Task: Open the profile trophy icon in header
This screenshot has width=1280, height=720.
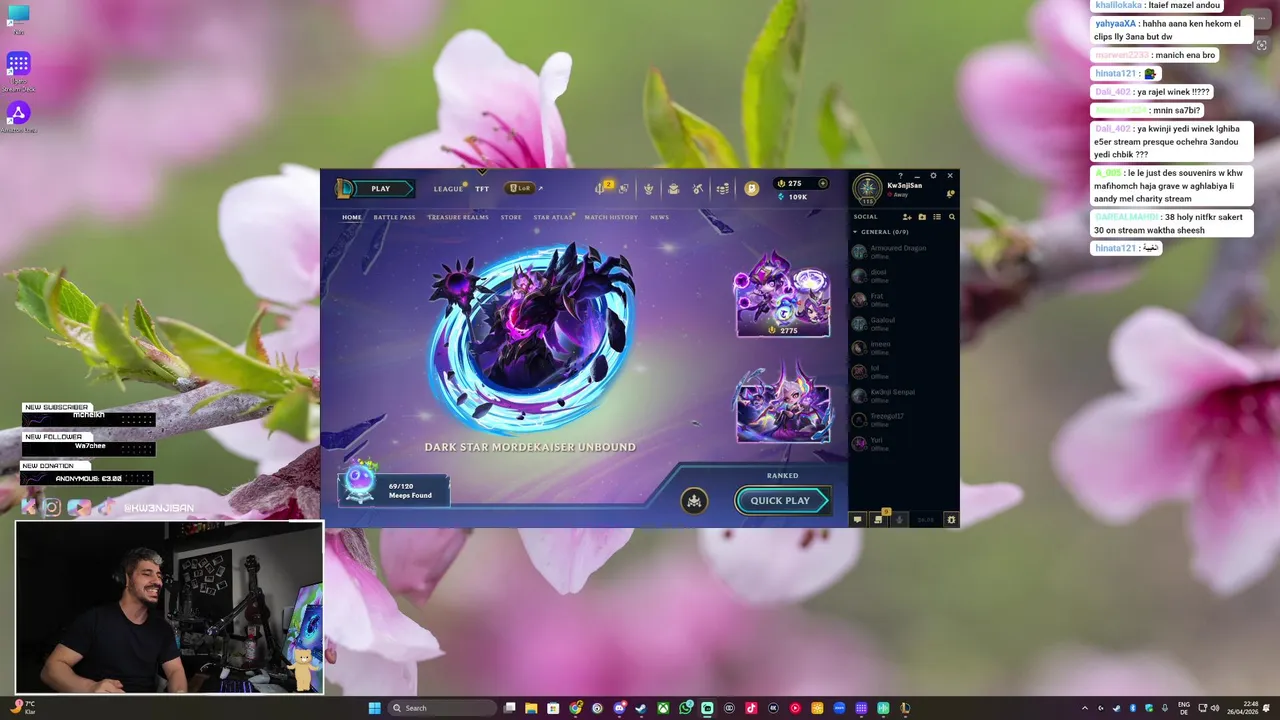Action: click(648, 188)
